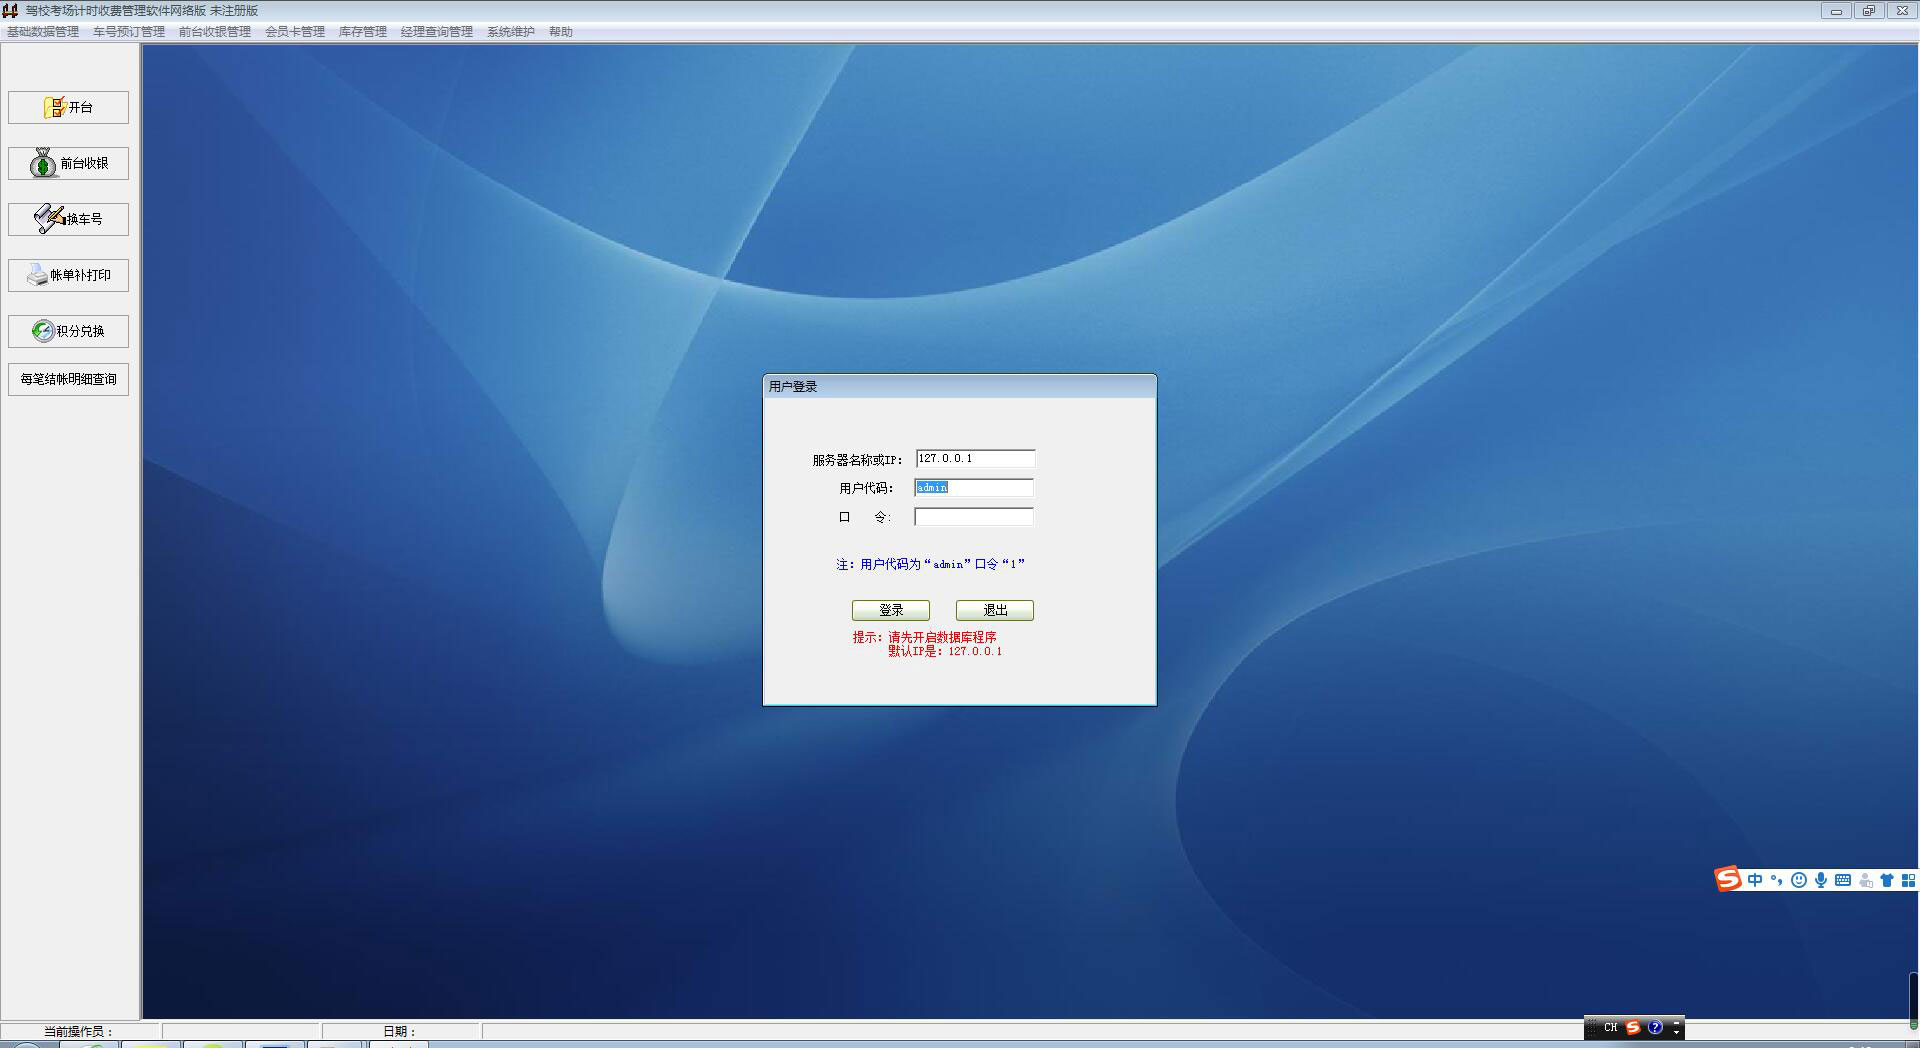Open 前台收银 from the sidebar
The width and height of the screenshot is (1920, 1048).
68,163
